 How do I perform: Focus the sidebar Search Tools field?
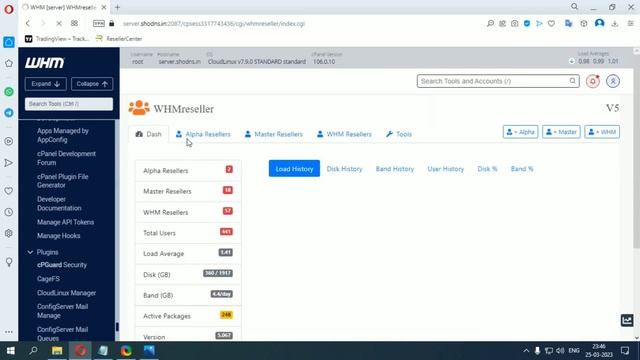[x=69, y=104]
